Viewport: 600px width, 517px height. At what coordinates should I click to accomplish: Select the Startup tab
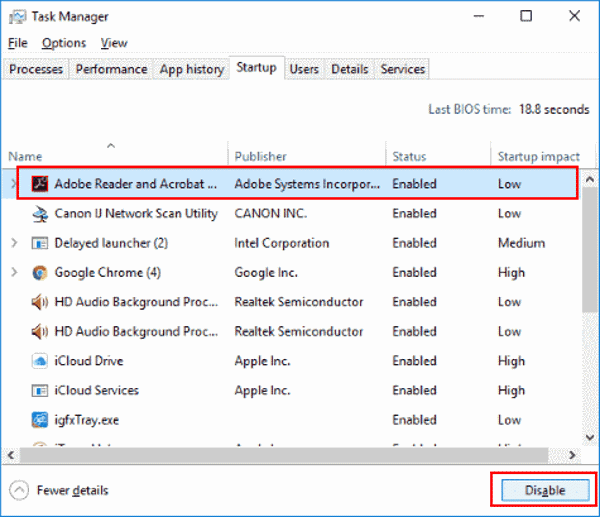coord(256,68)
